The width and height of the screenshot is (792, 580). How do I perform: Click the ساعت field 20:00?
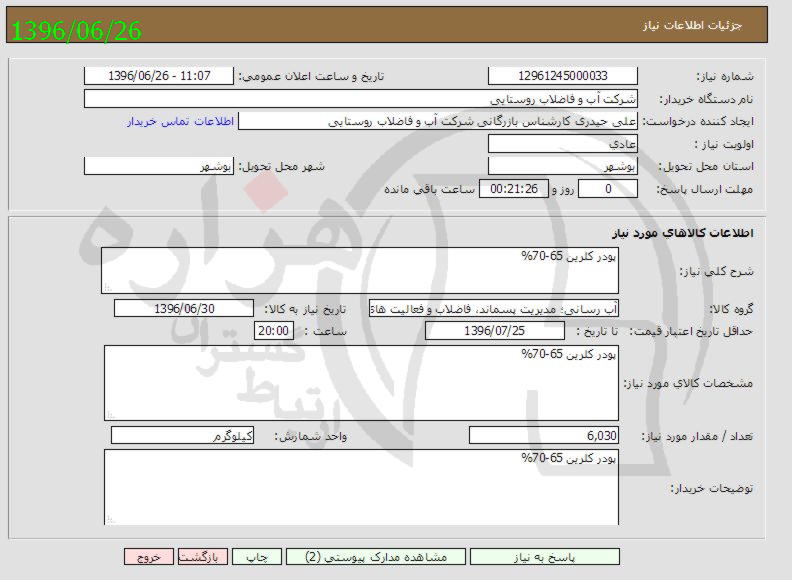[274, 331]
